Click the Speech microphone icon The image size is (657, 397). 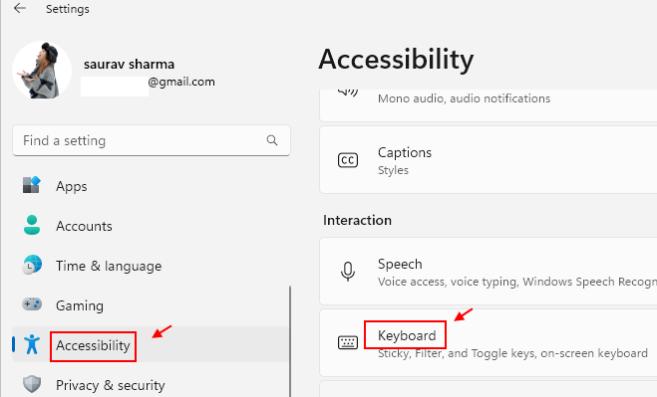(348, 272)
